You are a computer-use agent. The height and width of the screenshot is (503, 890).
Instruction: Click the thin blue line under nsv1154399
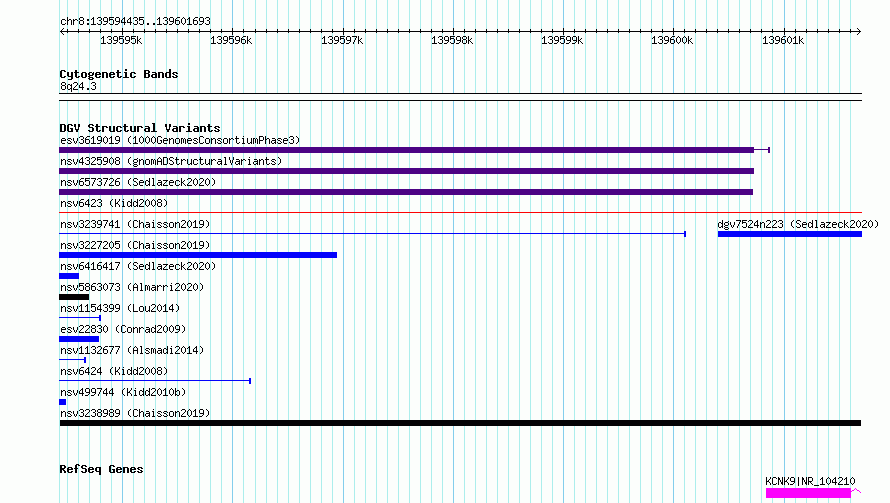(x=80, y=317)
